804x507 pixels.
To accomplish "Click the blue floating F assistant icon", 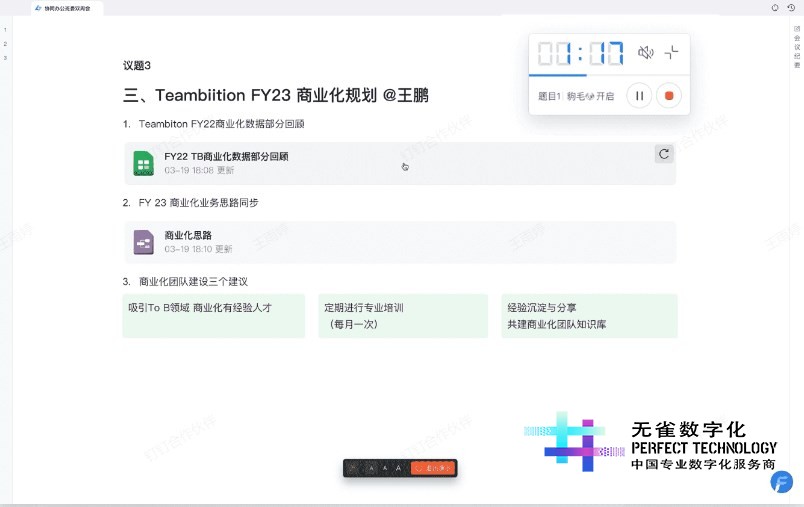I will (781, 482).
